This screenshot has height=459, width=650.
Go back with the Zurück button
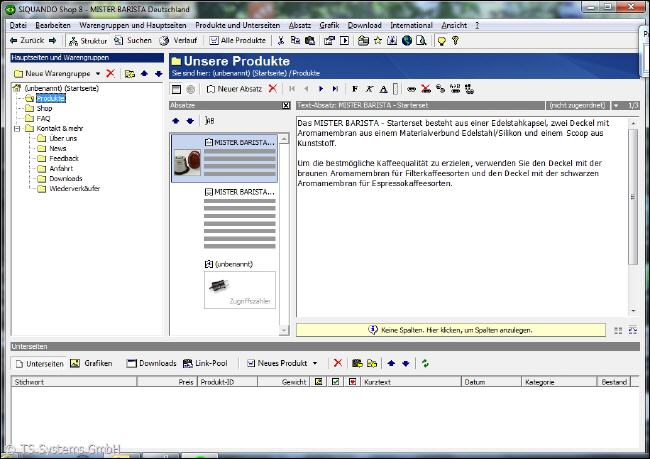click(x=27, y=41)
